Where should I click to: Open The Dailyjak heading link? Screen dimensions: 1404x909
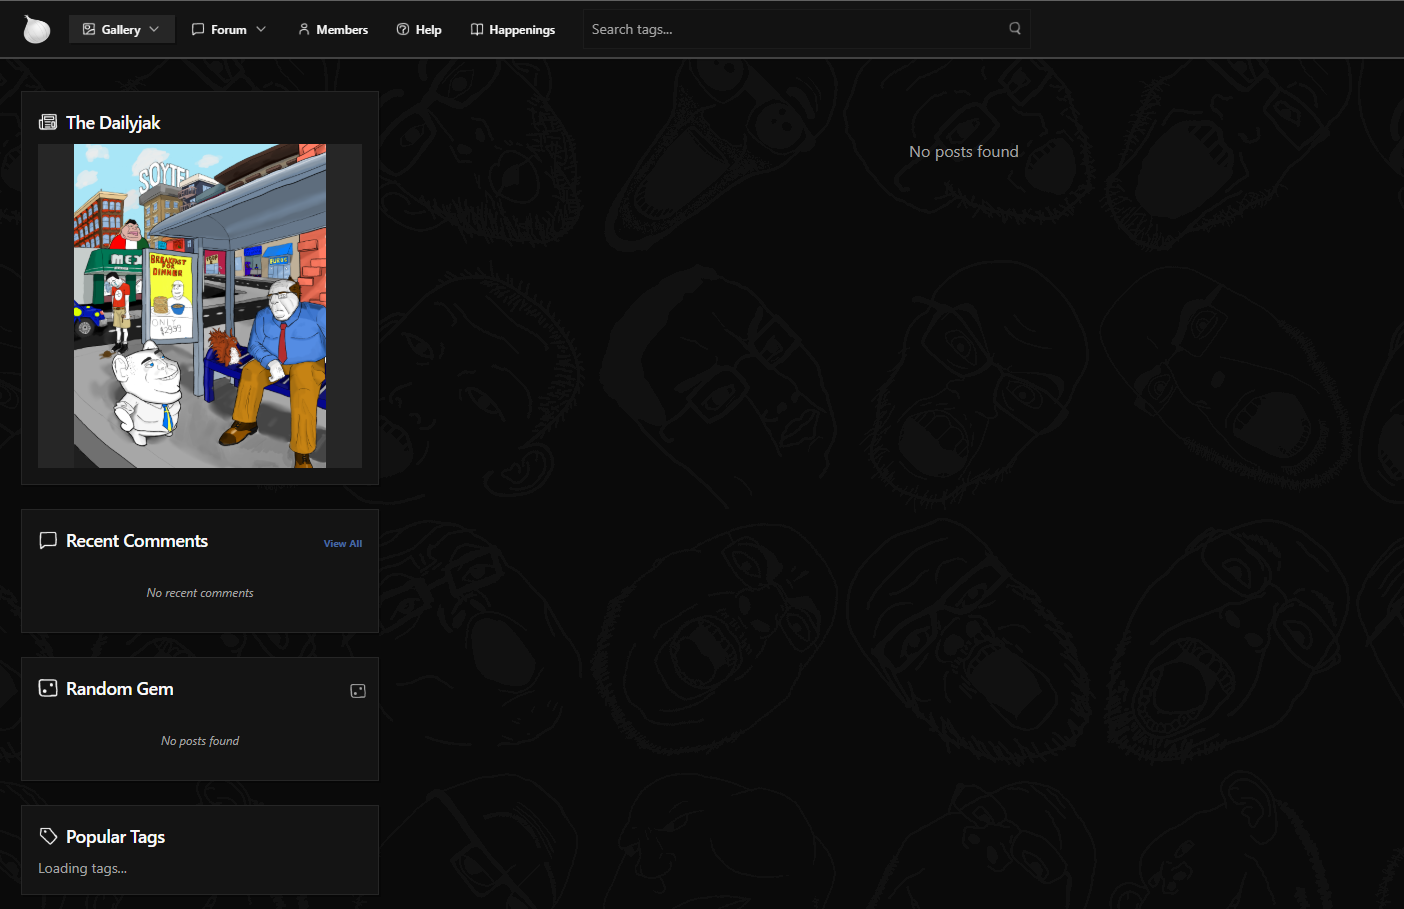coord(113,123)
